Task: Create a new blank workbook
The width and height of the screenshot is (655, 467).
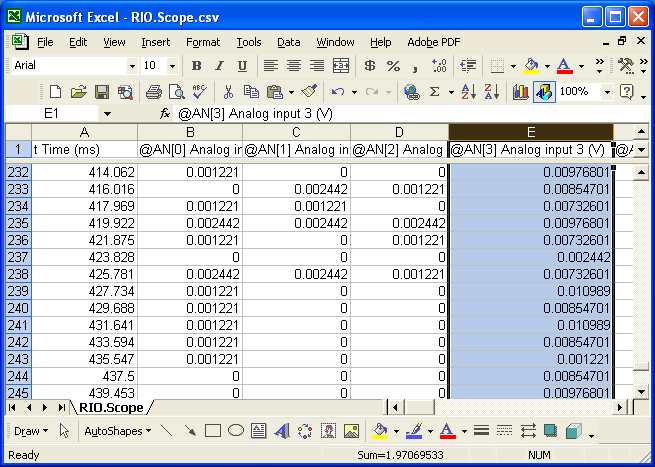Action: pos(55,92)
